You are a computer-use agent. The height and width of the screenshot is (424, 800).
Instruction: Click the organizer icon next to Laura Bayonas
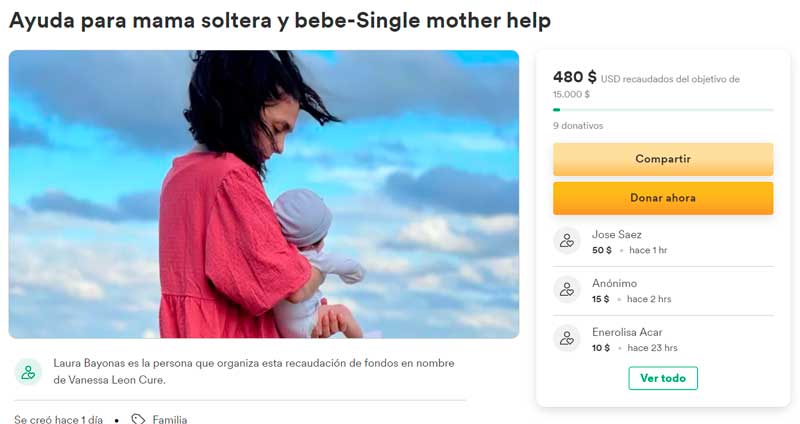(28, 372)
